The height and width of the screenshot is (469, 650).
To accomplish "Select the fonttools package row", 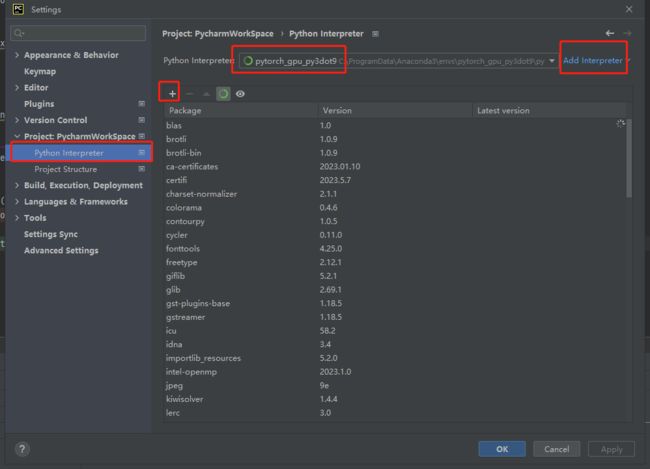I will click(395, 248).
